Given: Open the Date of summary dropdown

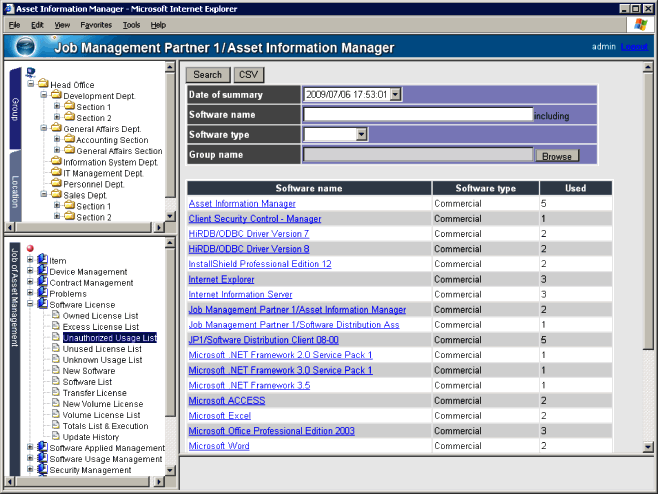Looking at the screenshot, I should [x=395, y=95].
